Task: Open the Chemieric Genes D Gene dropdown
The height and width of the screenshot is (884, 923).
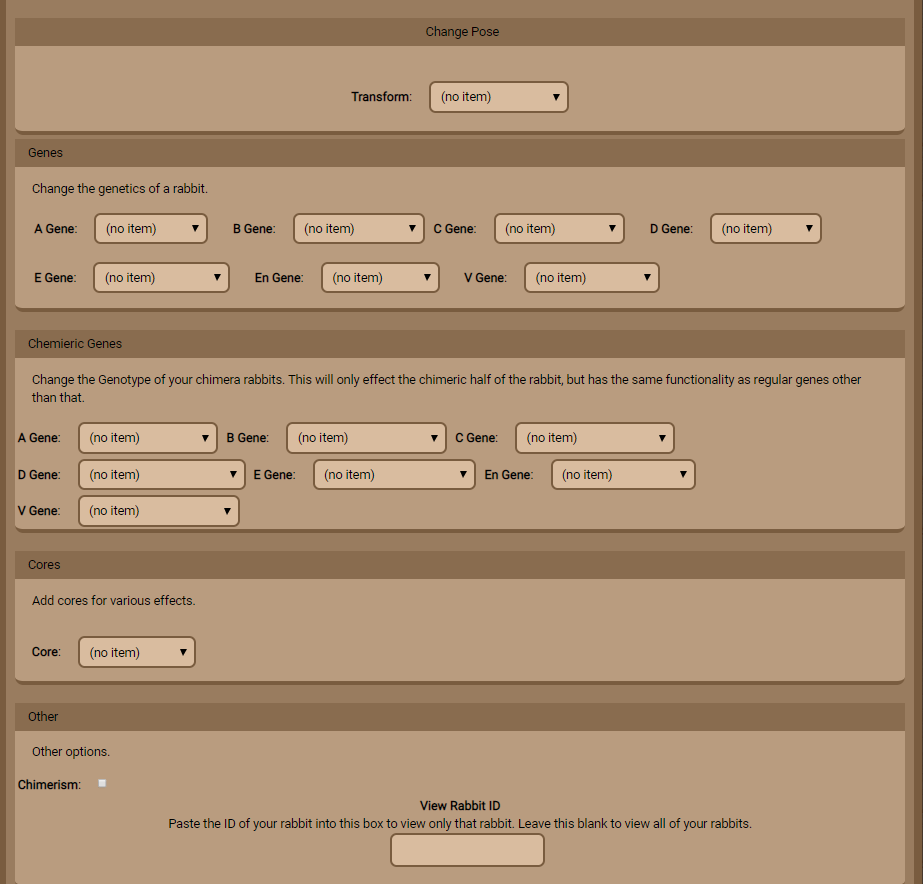Action: tap(161, 475)
